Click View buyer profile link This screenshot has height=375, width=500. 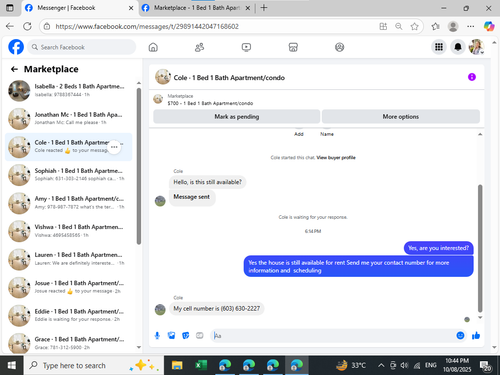click(x=336, y=158)
